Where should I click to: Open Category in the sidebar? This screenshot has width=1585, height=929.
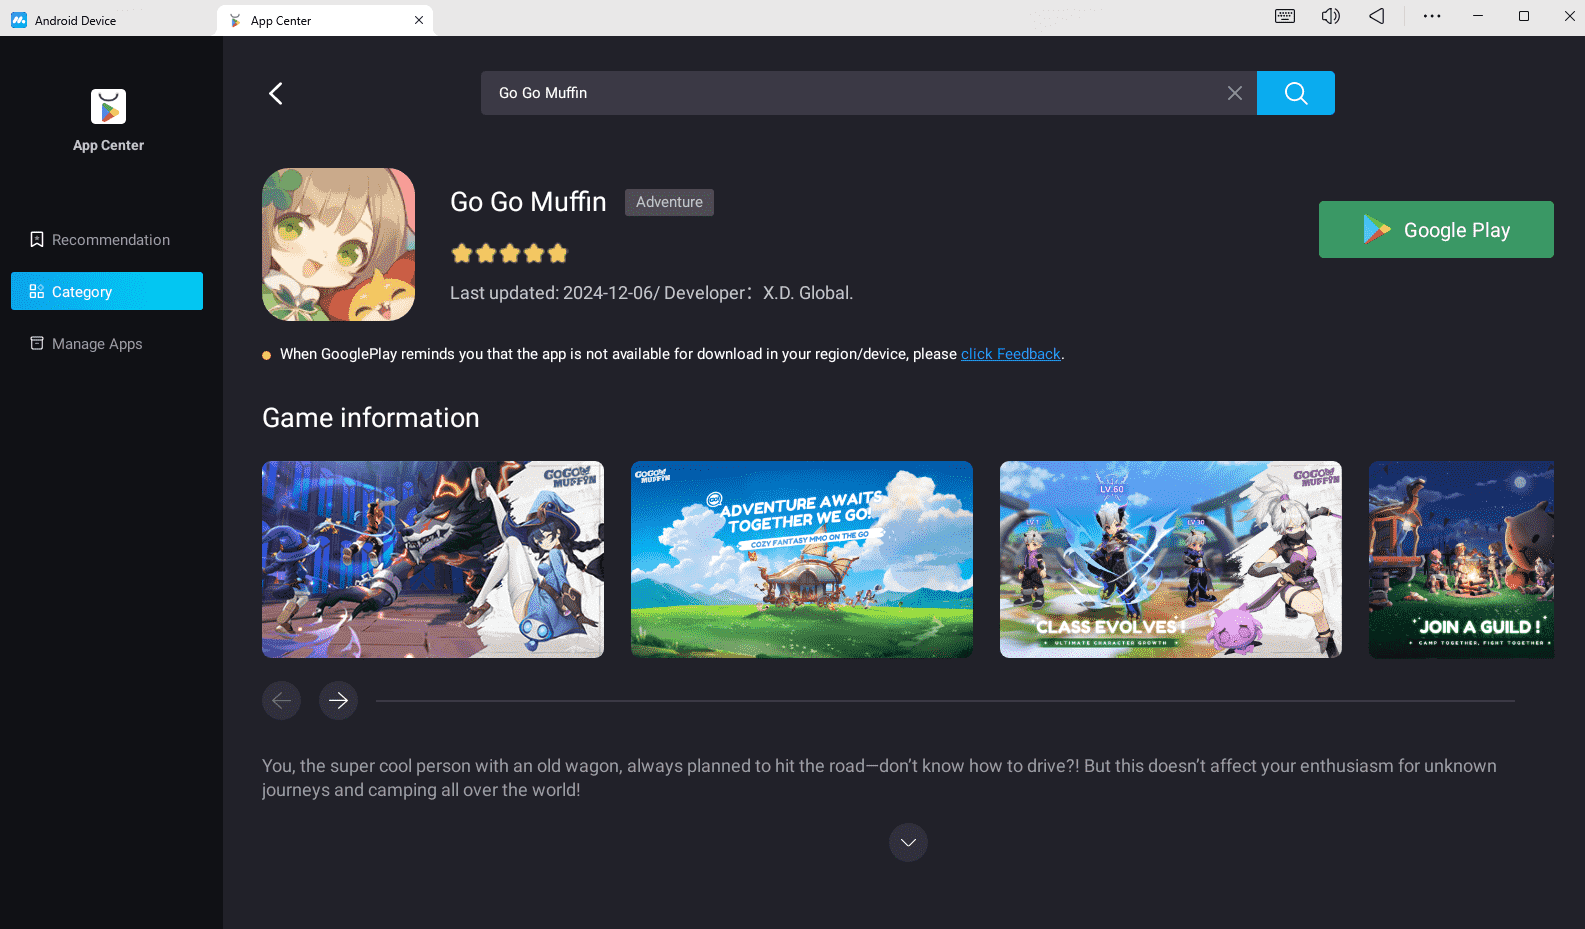coord(107,291)
